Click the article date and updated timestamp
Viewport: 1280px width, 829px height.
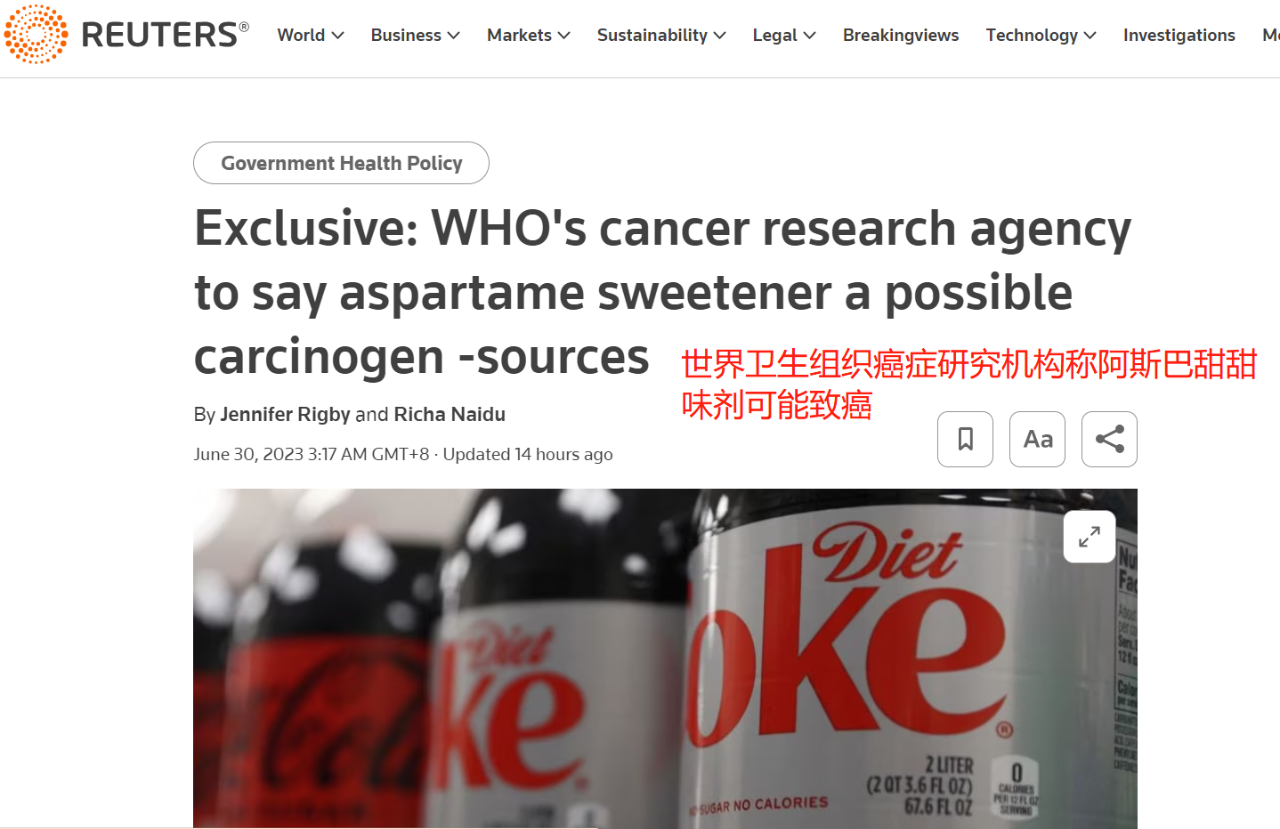tap(403, 454)
